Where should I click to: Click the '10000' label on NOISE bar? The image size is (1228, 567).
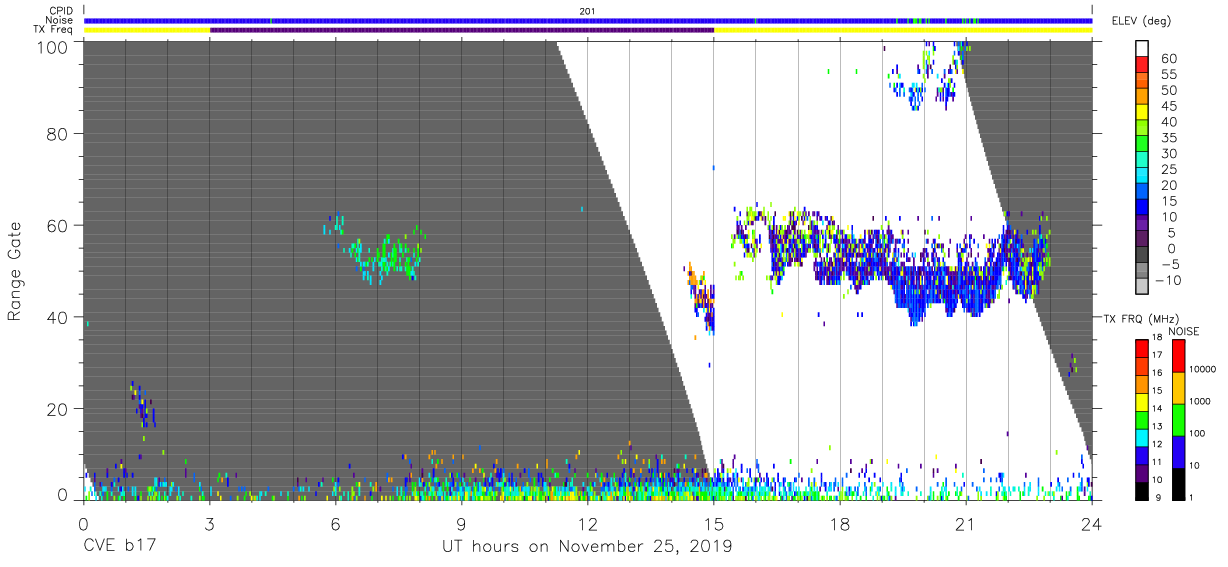pyautogui.click(x=1203, y=370)
